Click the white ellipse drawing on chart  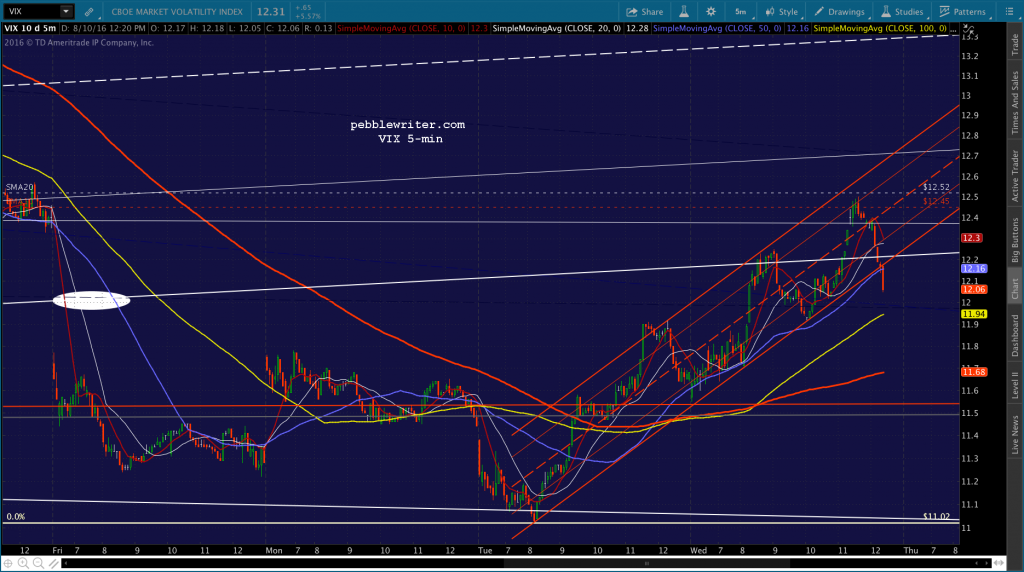[91, 300]
